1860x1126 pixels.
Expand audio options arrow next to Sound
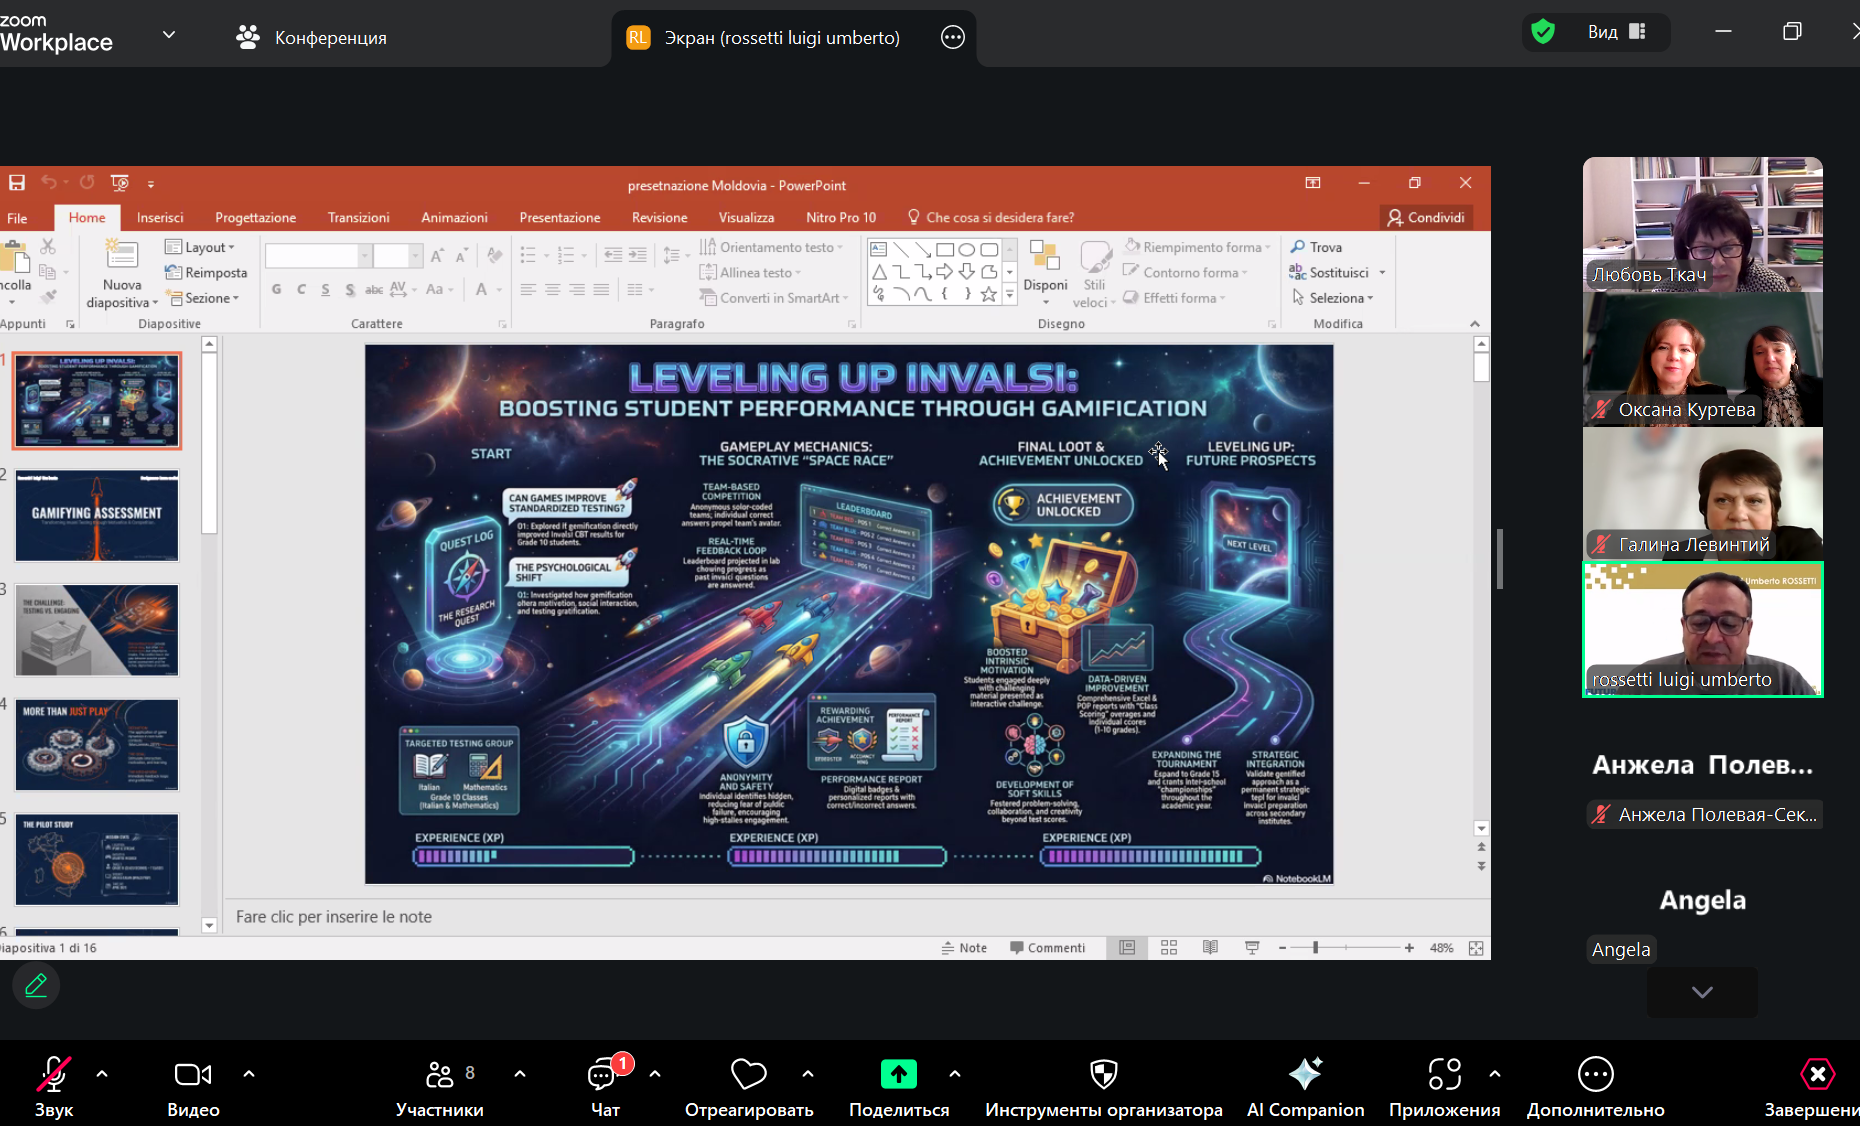(x=102, y=1074)
